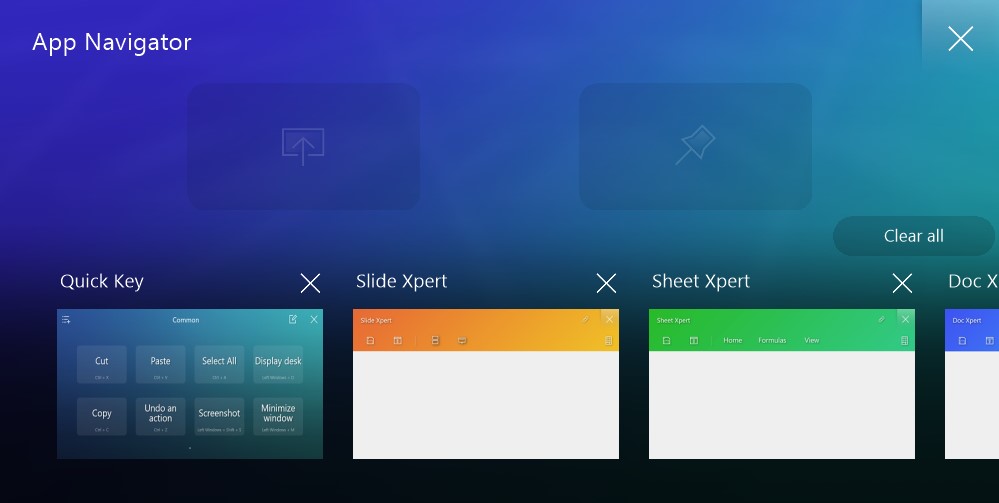
Task: Open the Home tab in Sheet Xpert
Action: point(733,340)
